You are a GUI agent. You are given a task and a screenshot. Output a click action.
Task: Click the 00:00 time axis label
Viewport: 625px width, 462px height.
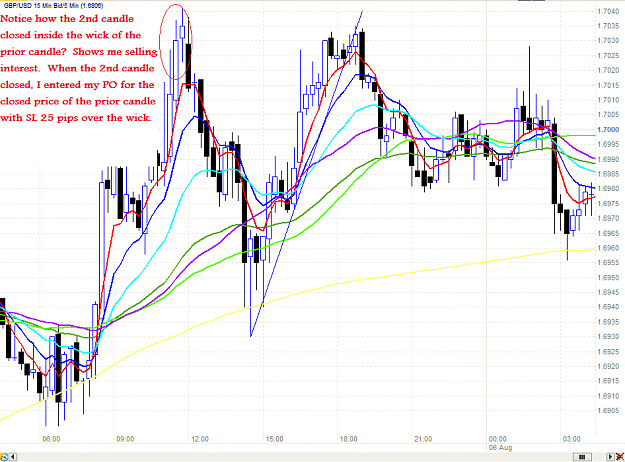pos(497,439)
